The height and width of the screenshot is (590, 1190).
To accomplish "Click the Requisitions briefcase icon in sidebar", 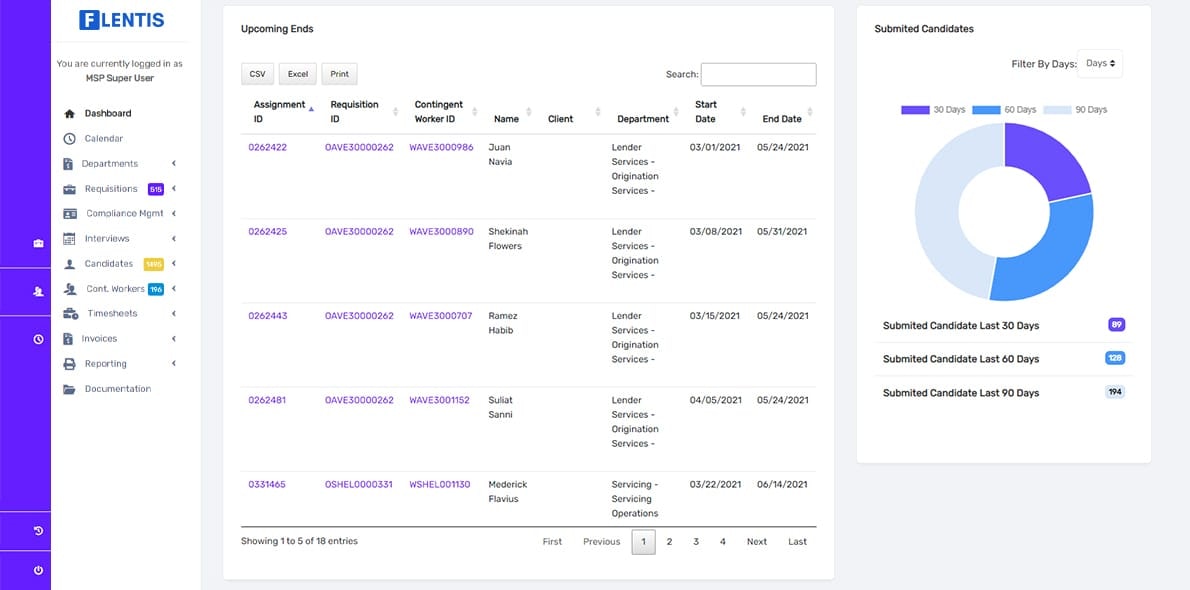I will (70, 189).
